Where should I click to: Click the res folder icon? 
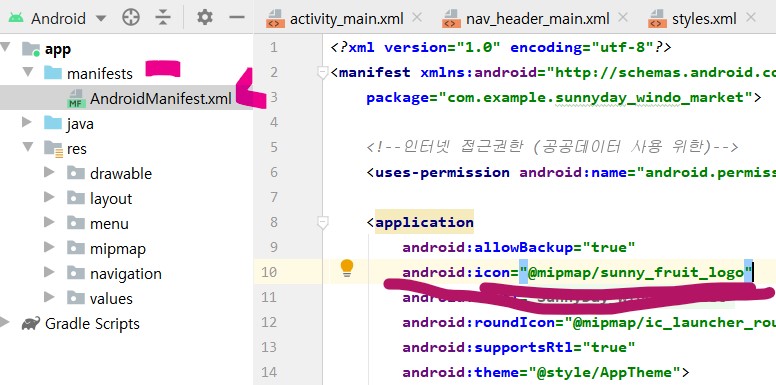(x=53, y=148)
